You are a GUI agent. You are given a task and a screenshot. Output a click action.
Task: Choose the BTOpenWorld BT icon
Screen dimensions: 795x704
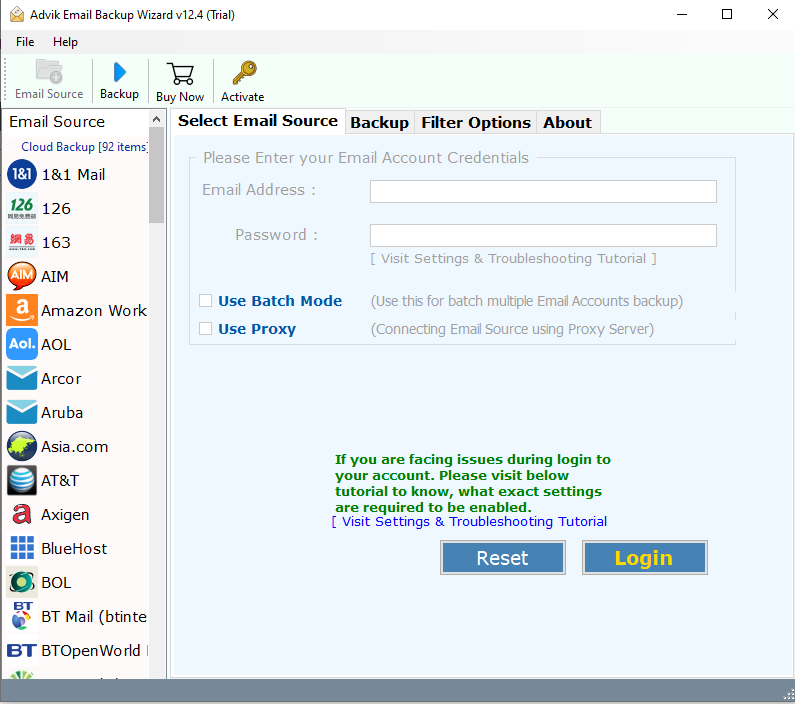tap(22, 650)
